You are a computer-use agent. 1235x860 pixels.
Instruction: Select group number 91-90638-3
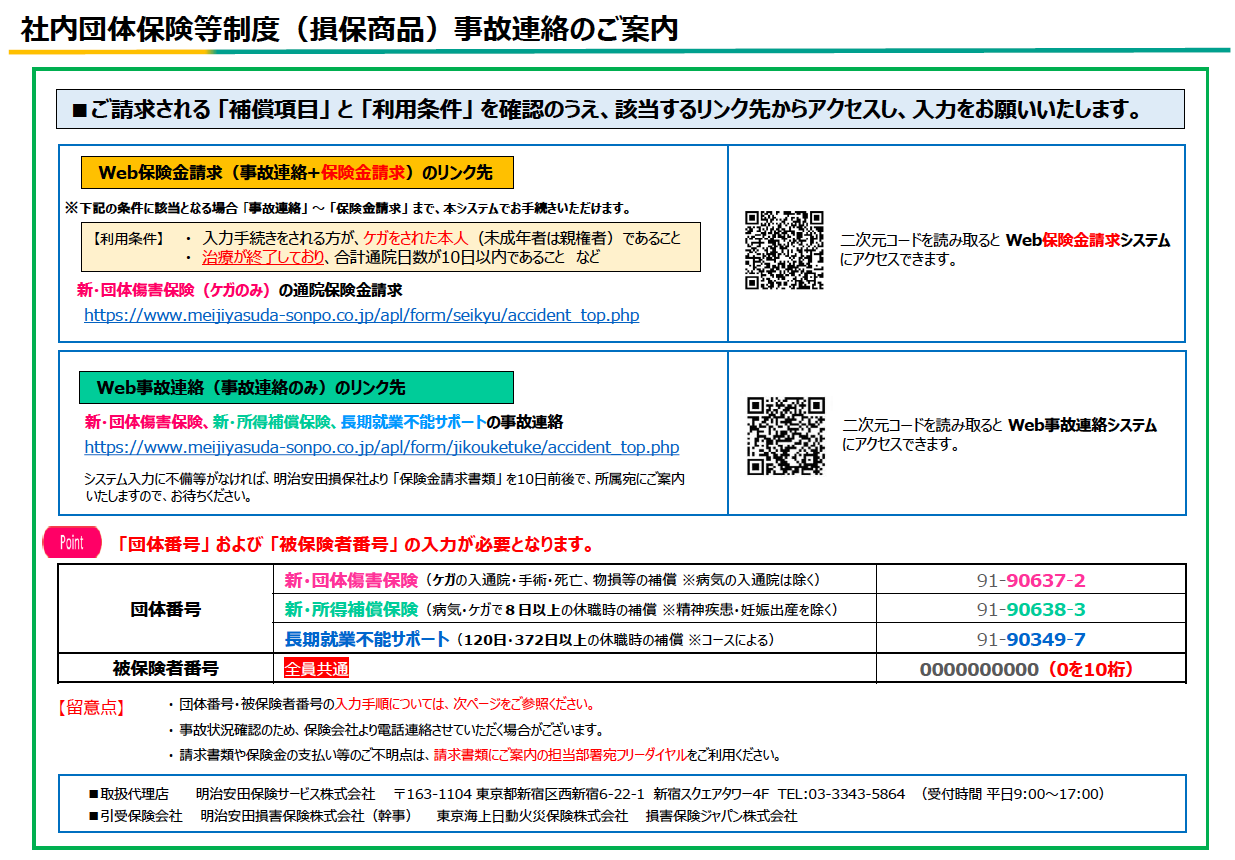pyautogui.click(x=1031, y=609)
